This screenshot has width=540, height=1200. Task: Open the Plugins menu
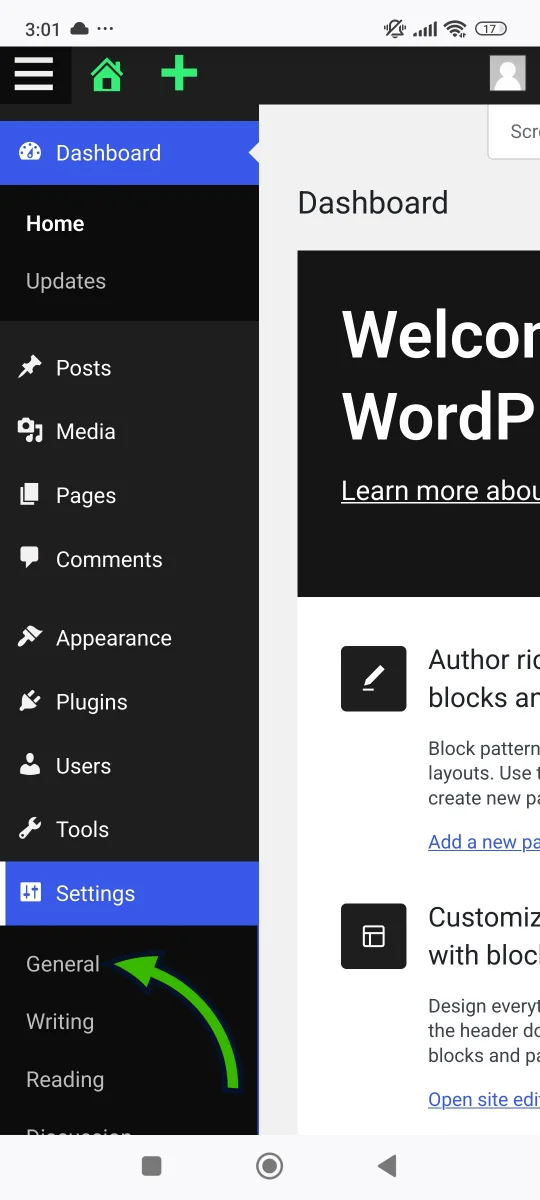click(129, 702)
